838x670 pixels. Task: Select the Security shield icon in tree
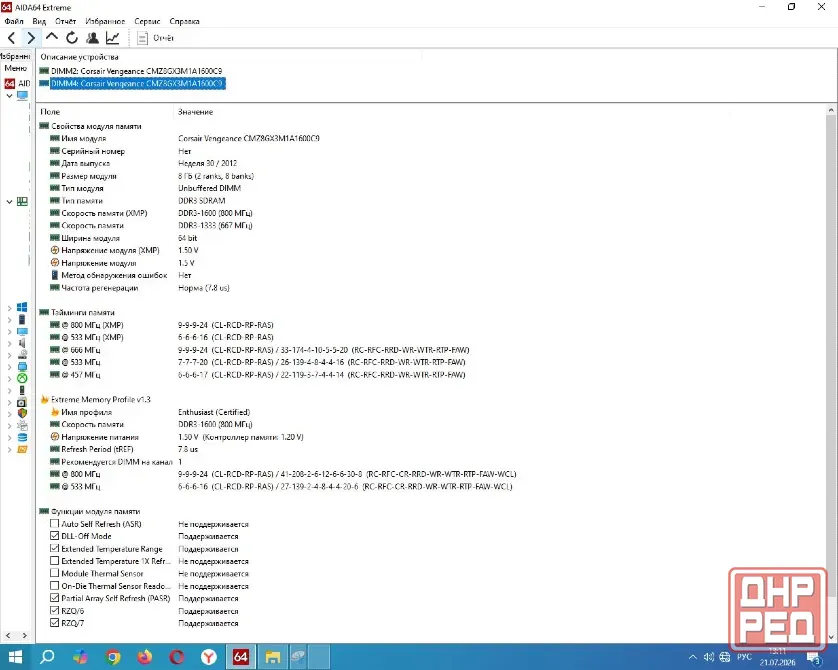(22, 414)
